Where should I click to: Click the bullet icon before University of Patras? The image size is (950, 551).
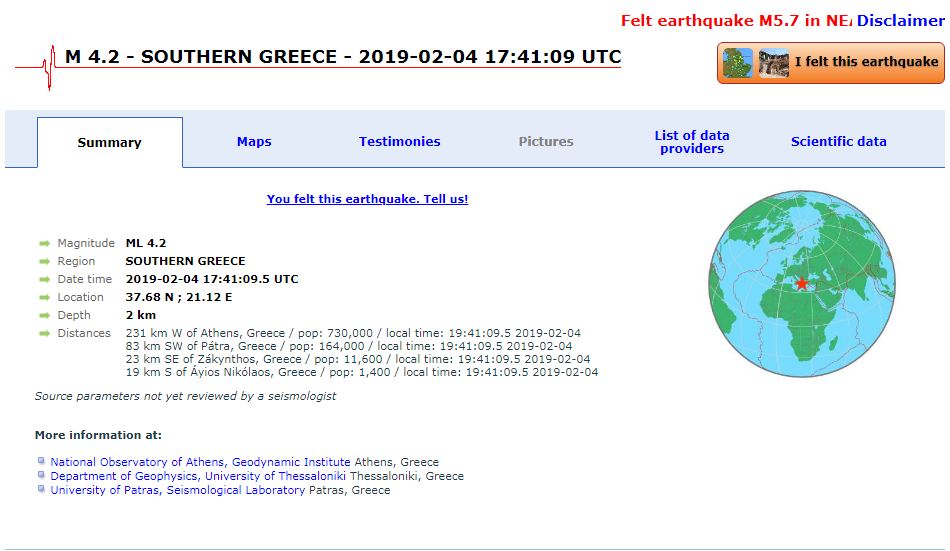(x=41, y=490)
